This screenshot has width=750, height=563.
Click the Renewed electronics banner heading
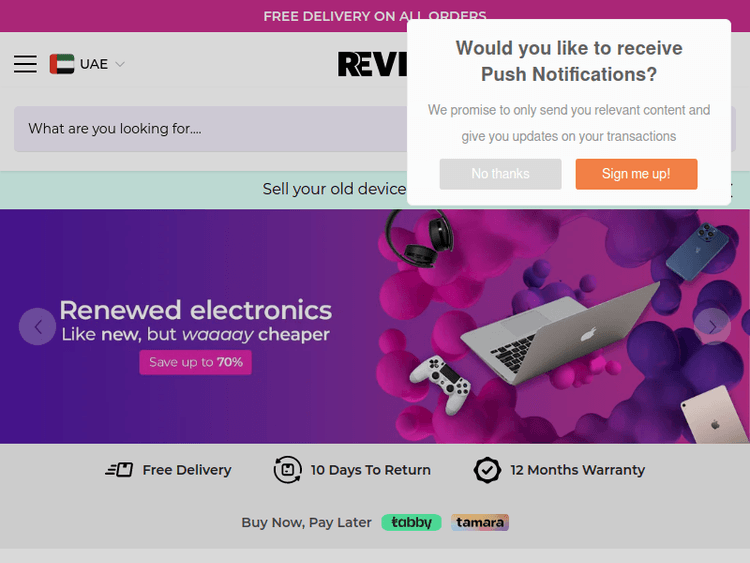coord(196,310)
